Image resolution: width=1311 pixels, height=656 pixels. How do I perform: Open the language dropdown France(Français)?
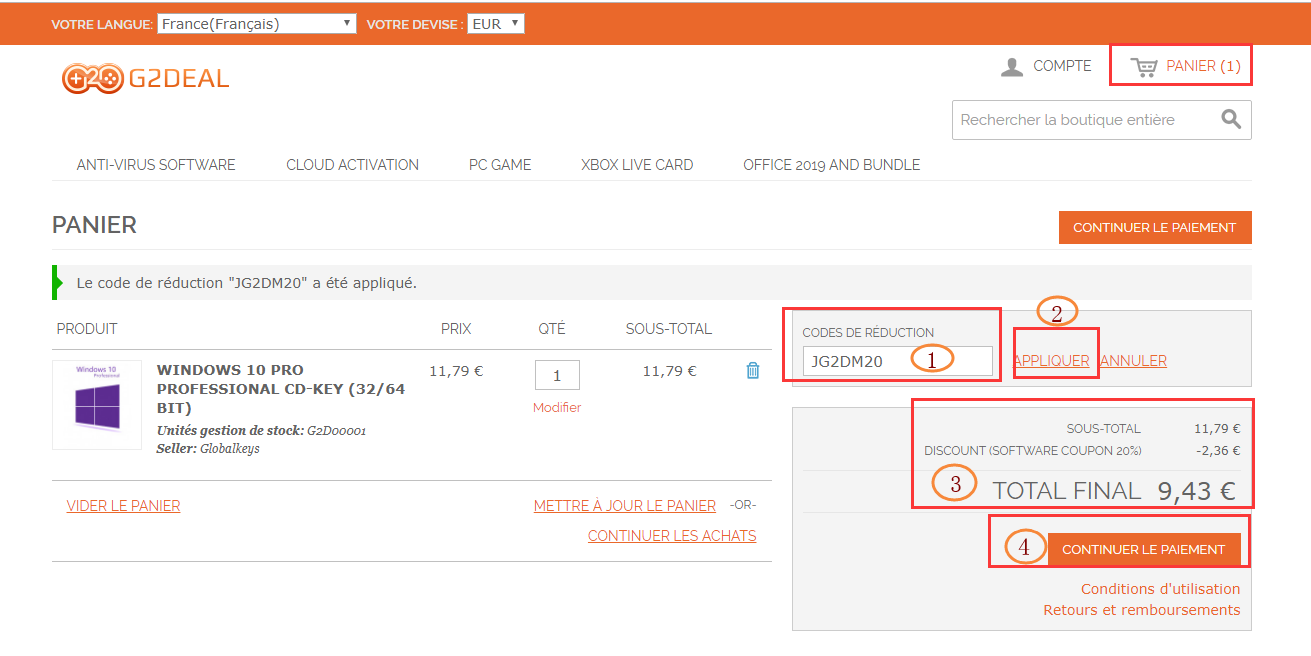tap(256, 23)
